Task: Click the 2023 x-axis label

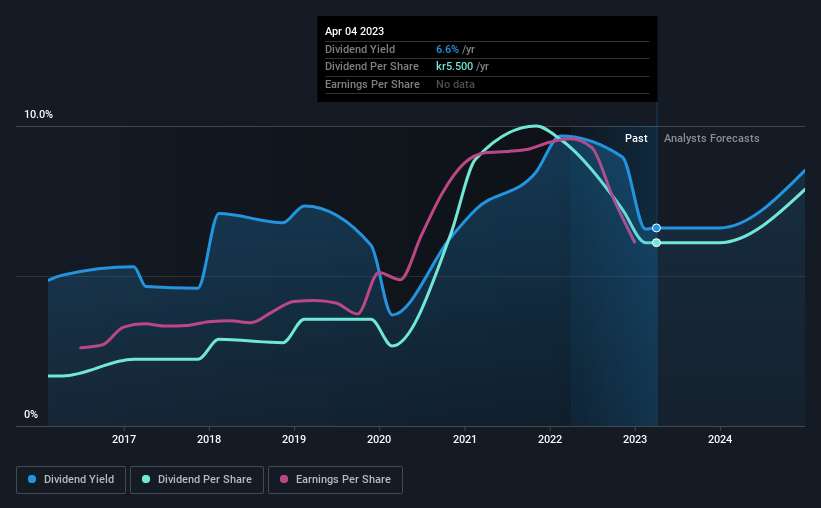Action: click(x=635, y=439)
